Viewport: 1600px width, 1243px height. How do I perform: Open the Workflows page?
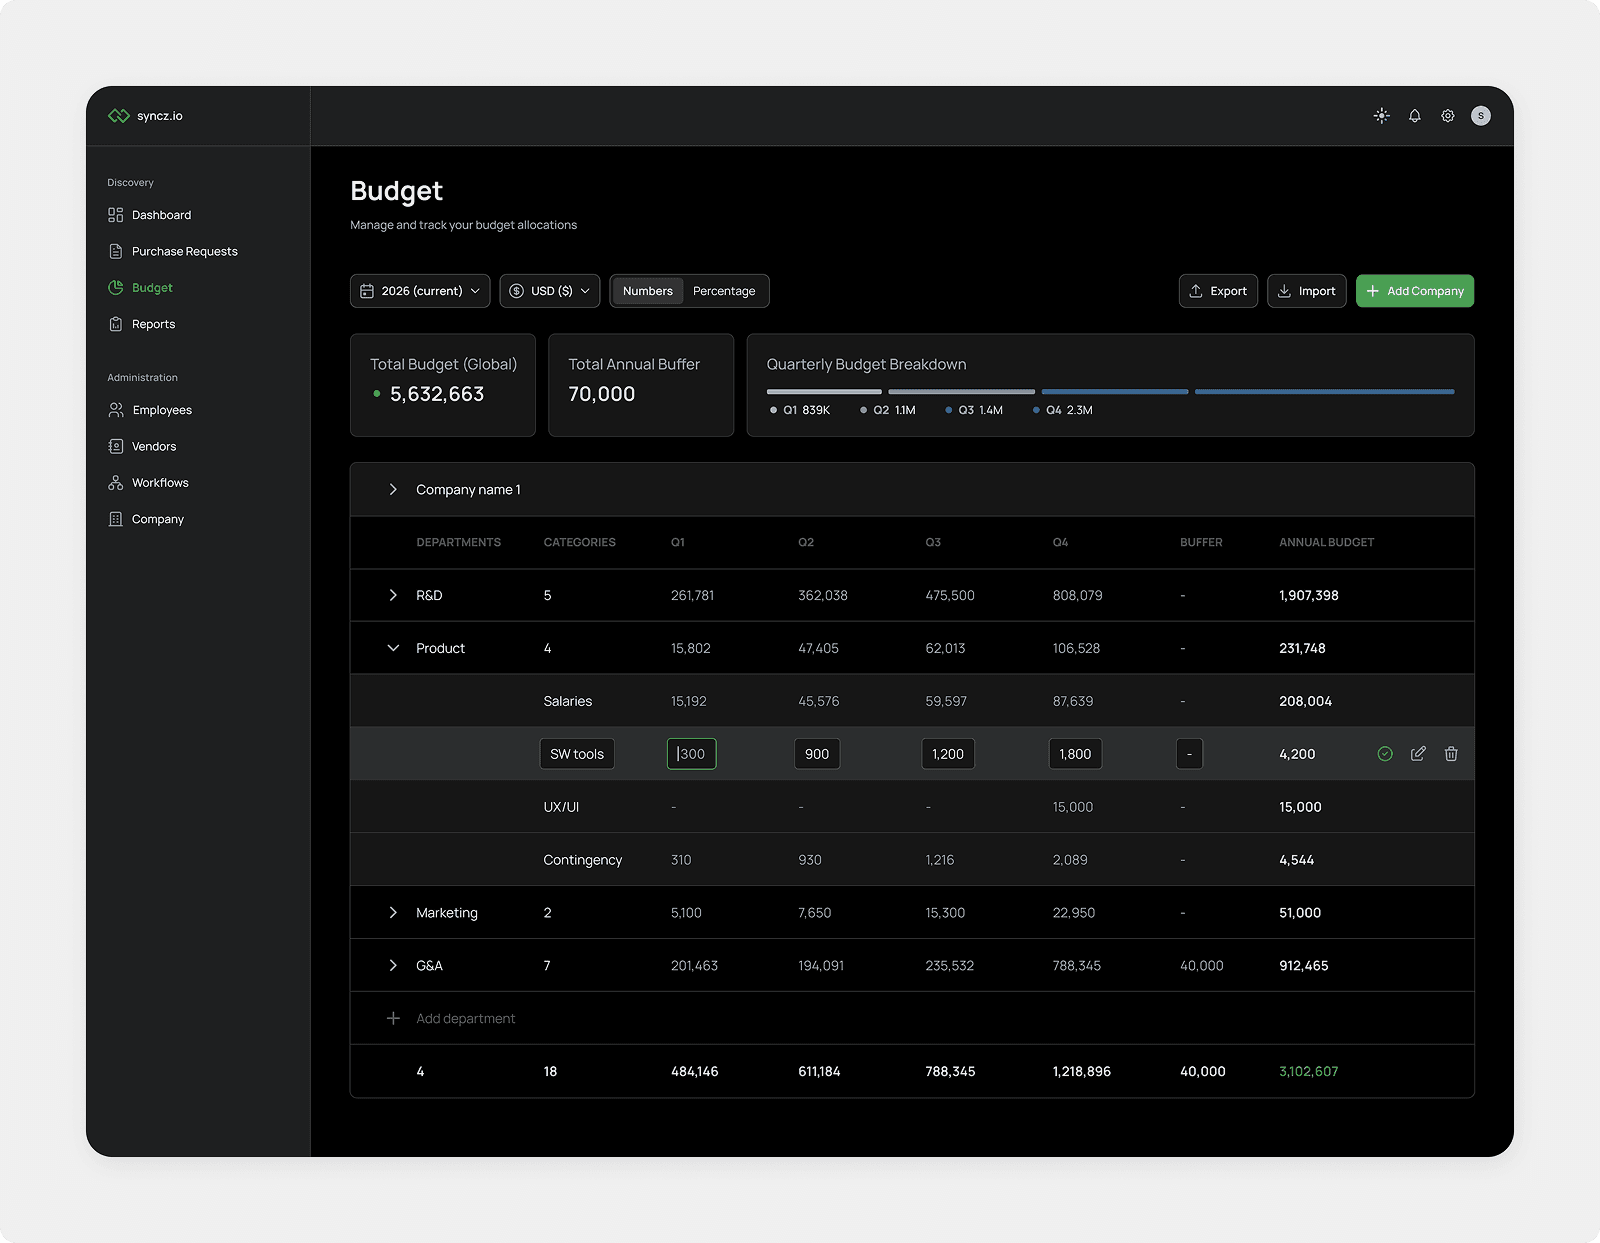click(159, 482)
